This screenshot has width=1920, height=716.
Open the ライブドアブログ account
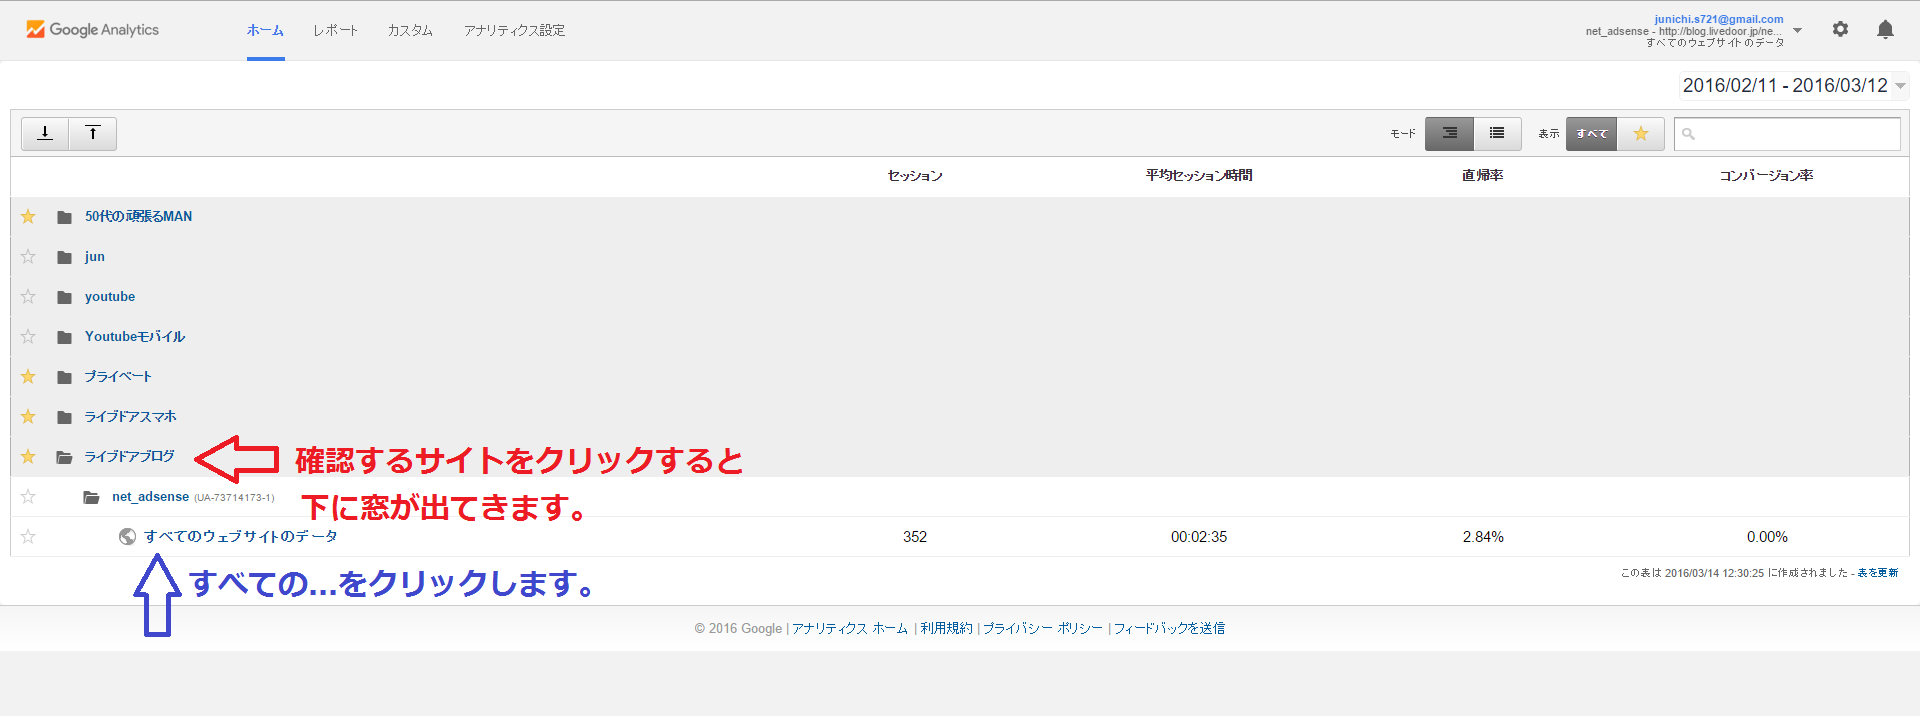[x=129, y=457]
